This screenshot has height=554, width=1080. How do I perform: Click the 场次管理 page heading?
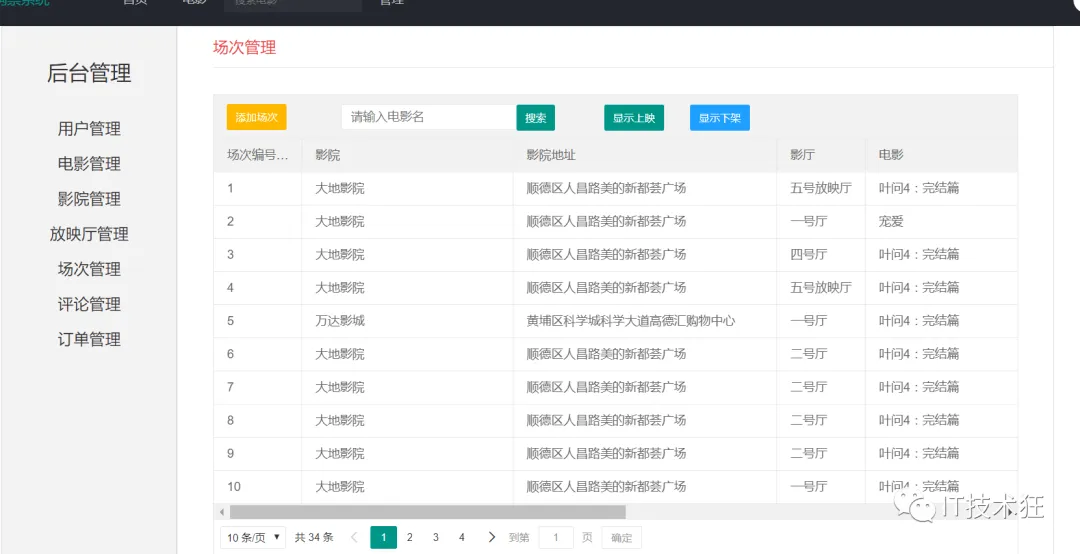coord(245,48)
